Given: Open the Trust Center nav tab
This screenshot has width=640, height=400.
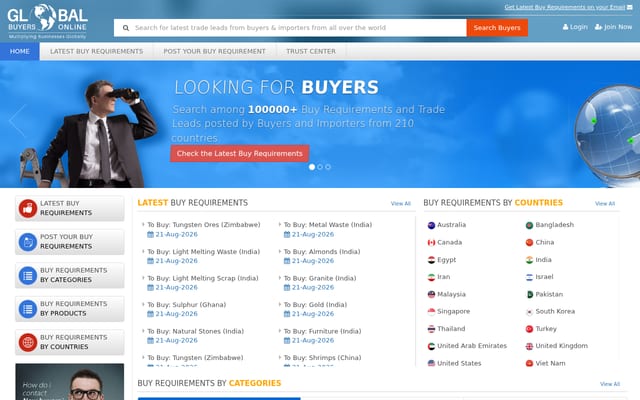Looking at the screenshot, I should pyautogui.click(x=311, y=51).
